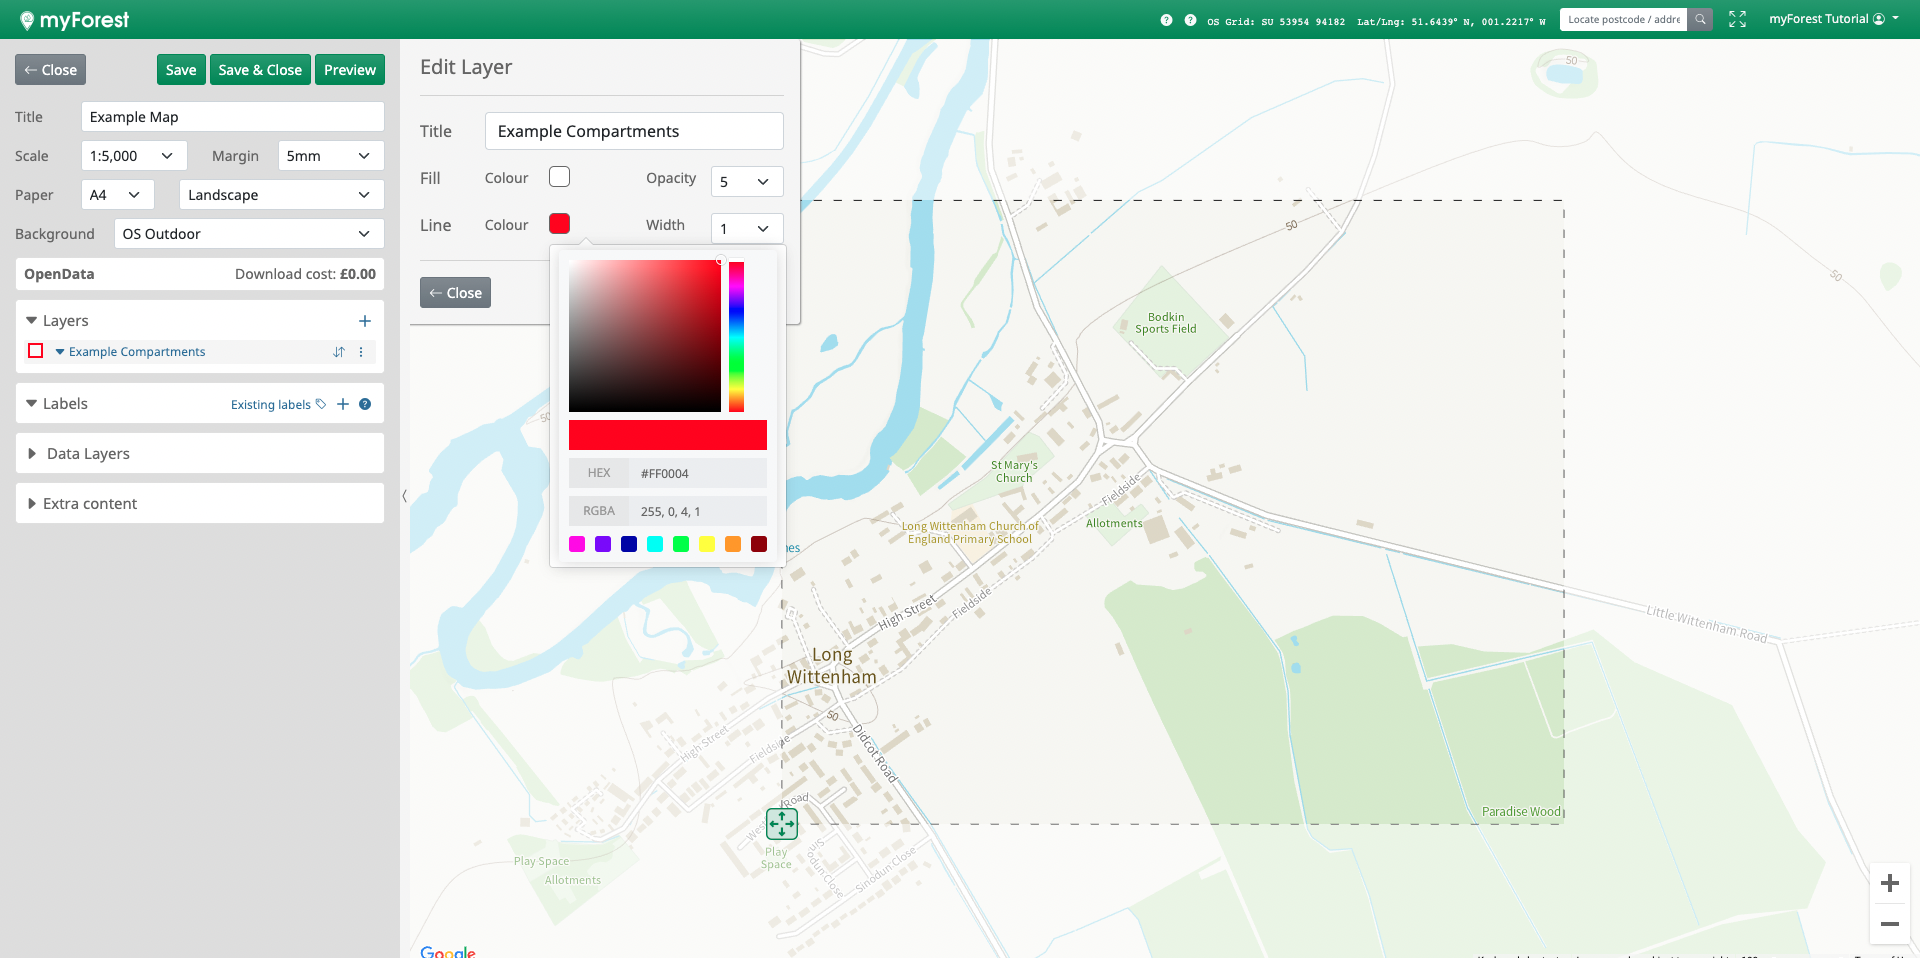The width and height of the screenshot is (1920, 958).
Task: Open Example Compartments layer options menu
Action: click(x=361, y=352)
